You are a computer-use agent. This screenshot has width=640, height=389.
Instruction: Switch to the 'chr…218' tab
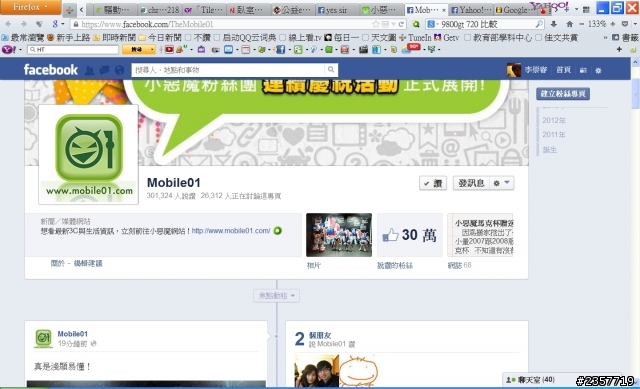pos(160,10)
